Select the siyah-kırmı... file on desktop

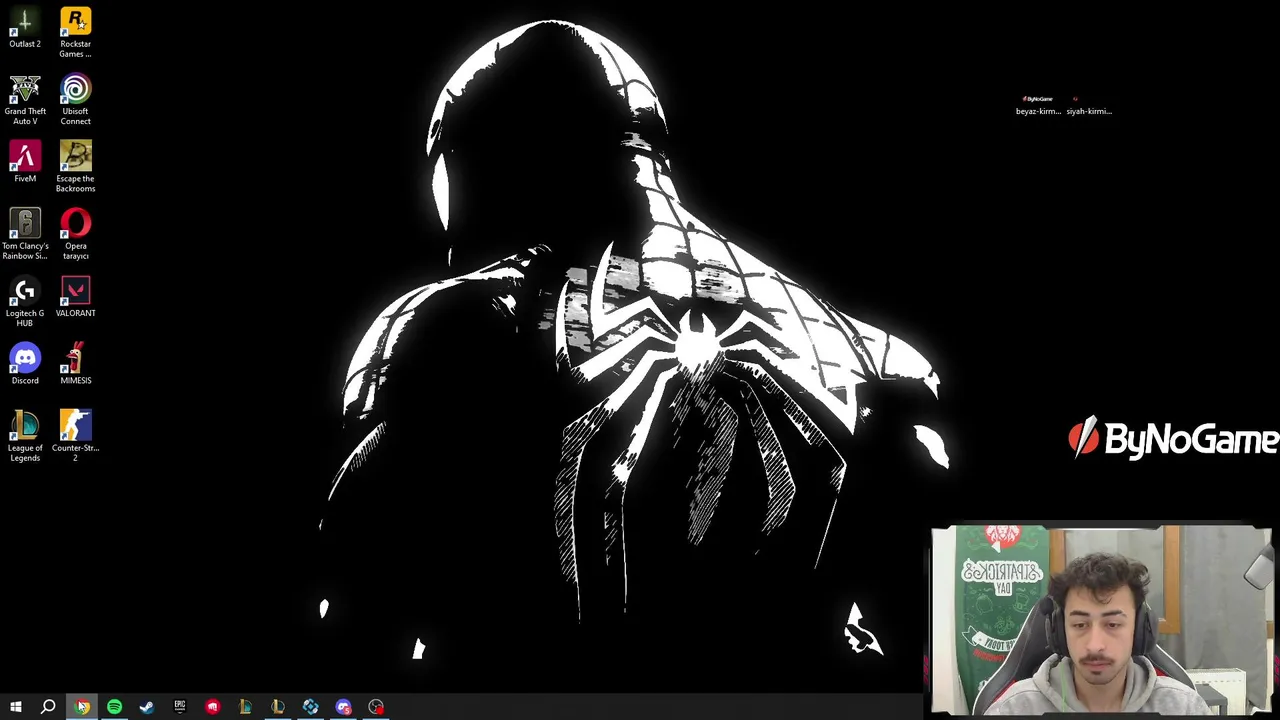1089,105
